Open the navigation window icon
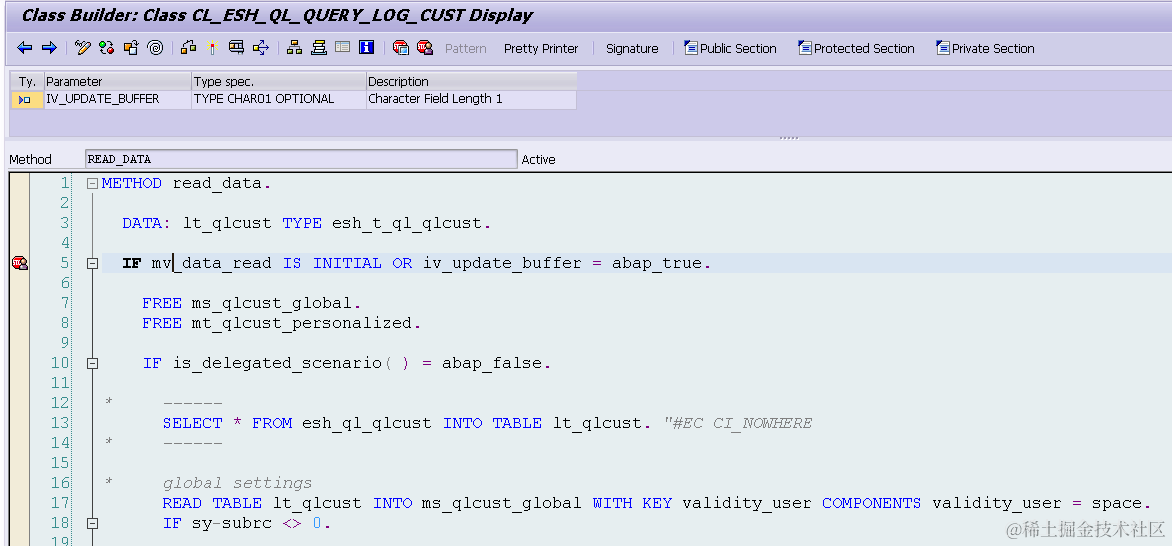This screenshot has height=546, width=1172. tap(319, 48)
